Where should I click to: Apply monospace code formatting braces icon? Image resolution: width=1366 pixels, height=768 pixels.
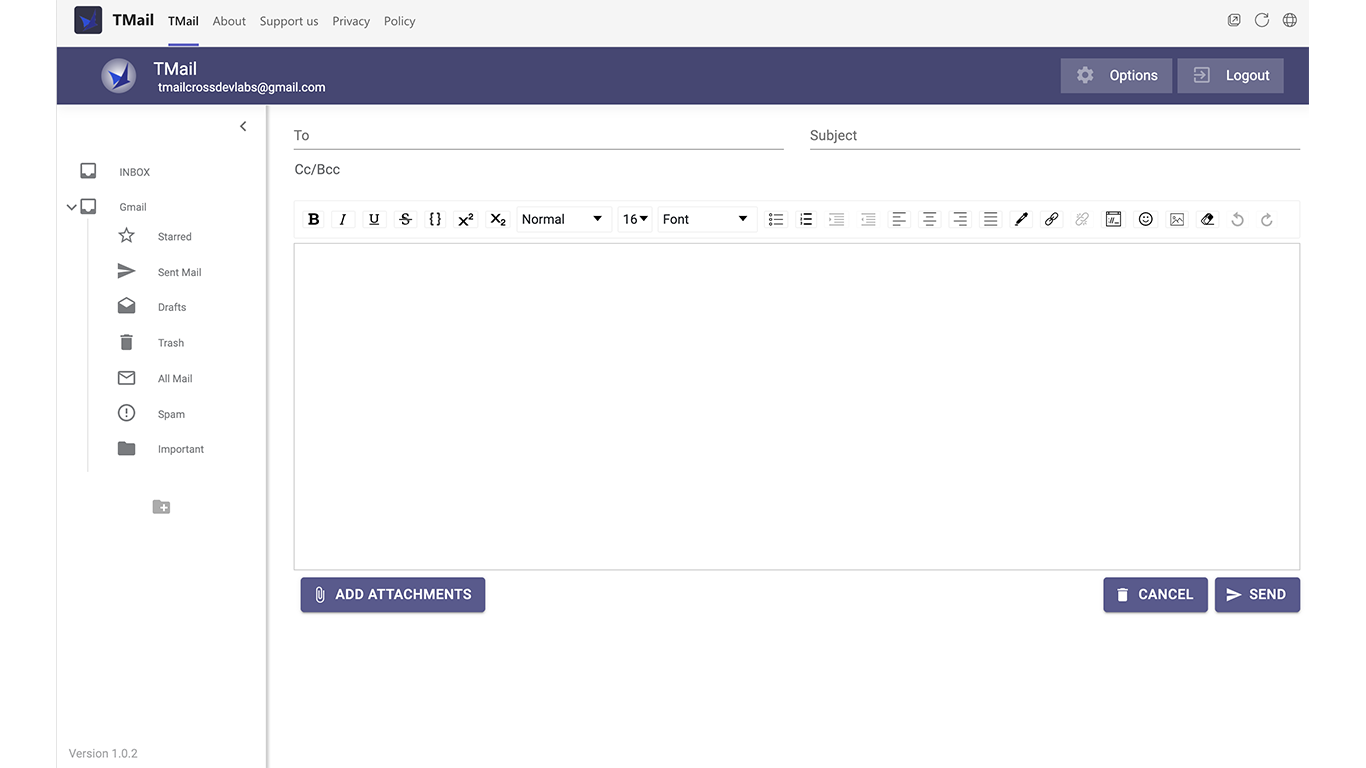coord(435,219)
